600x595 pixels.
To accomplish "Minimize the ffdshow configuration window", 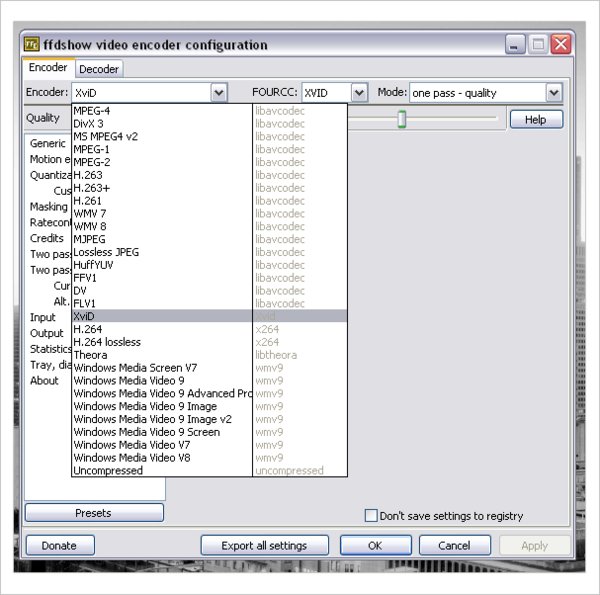I will [x=515, y=44].
